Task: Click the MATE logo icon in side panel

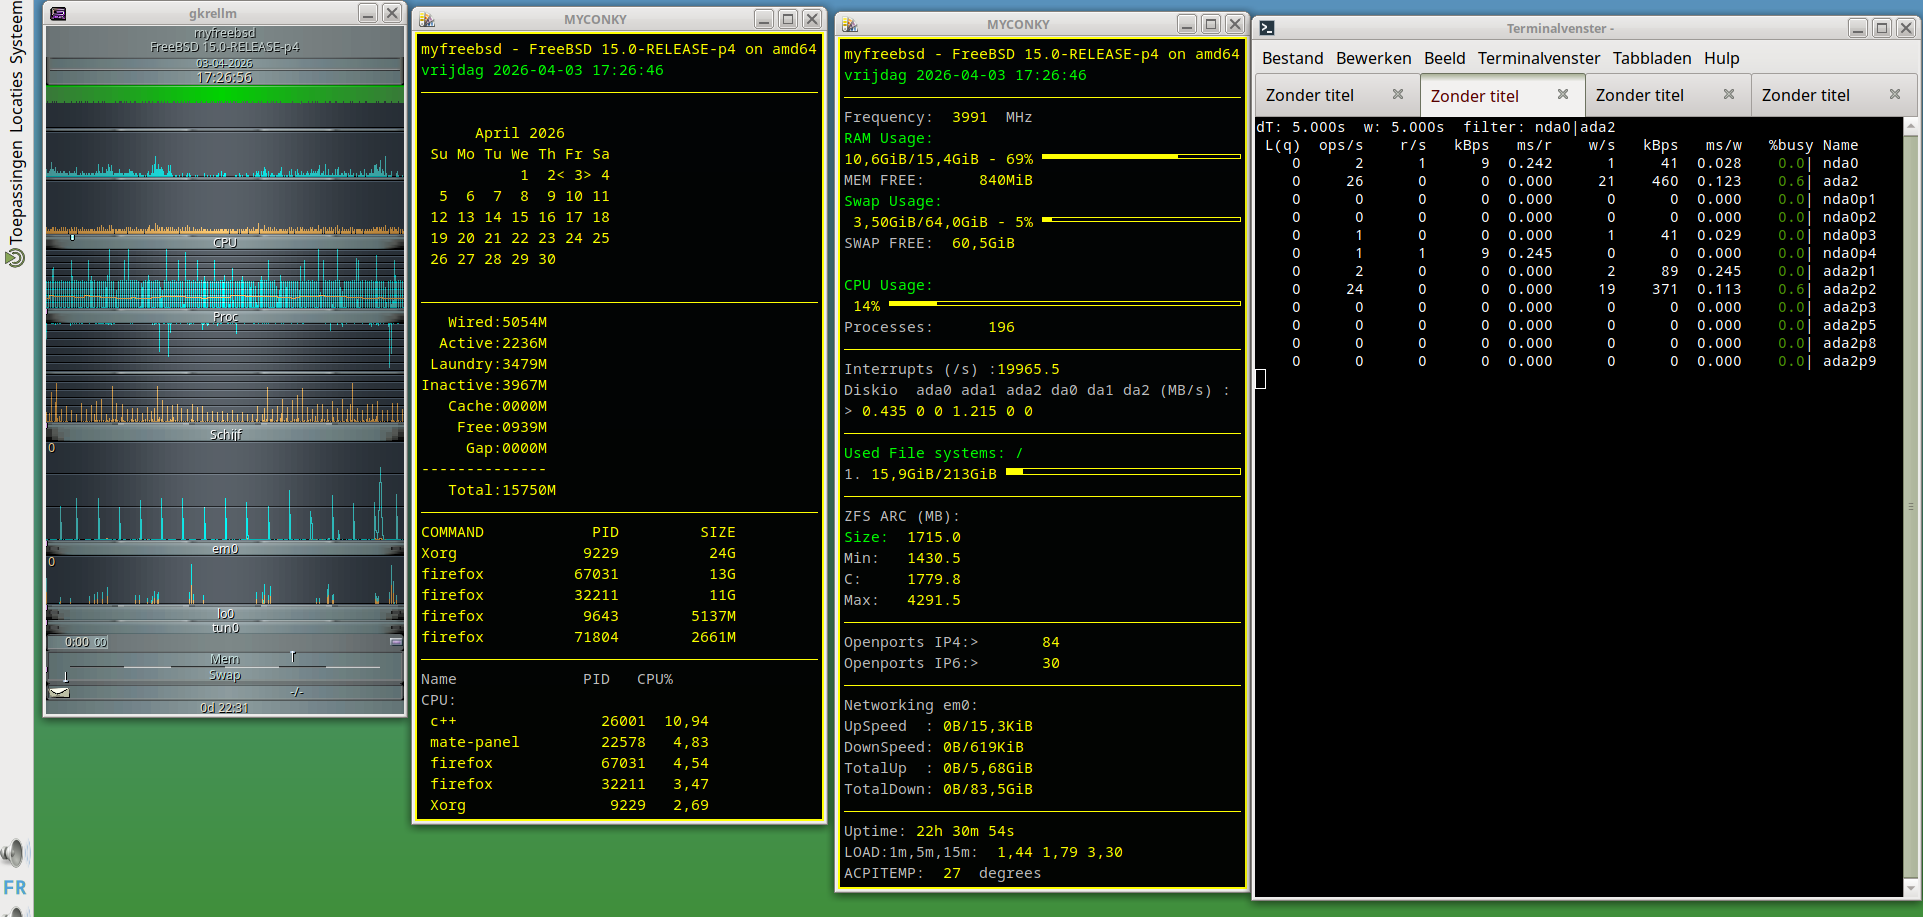Action: [x=15, y=258]
